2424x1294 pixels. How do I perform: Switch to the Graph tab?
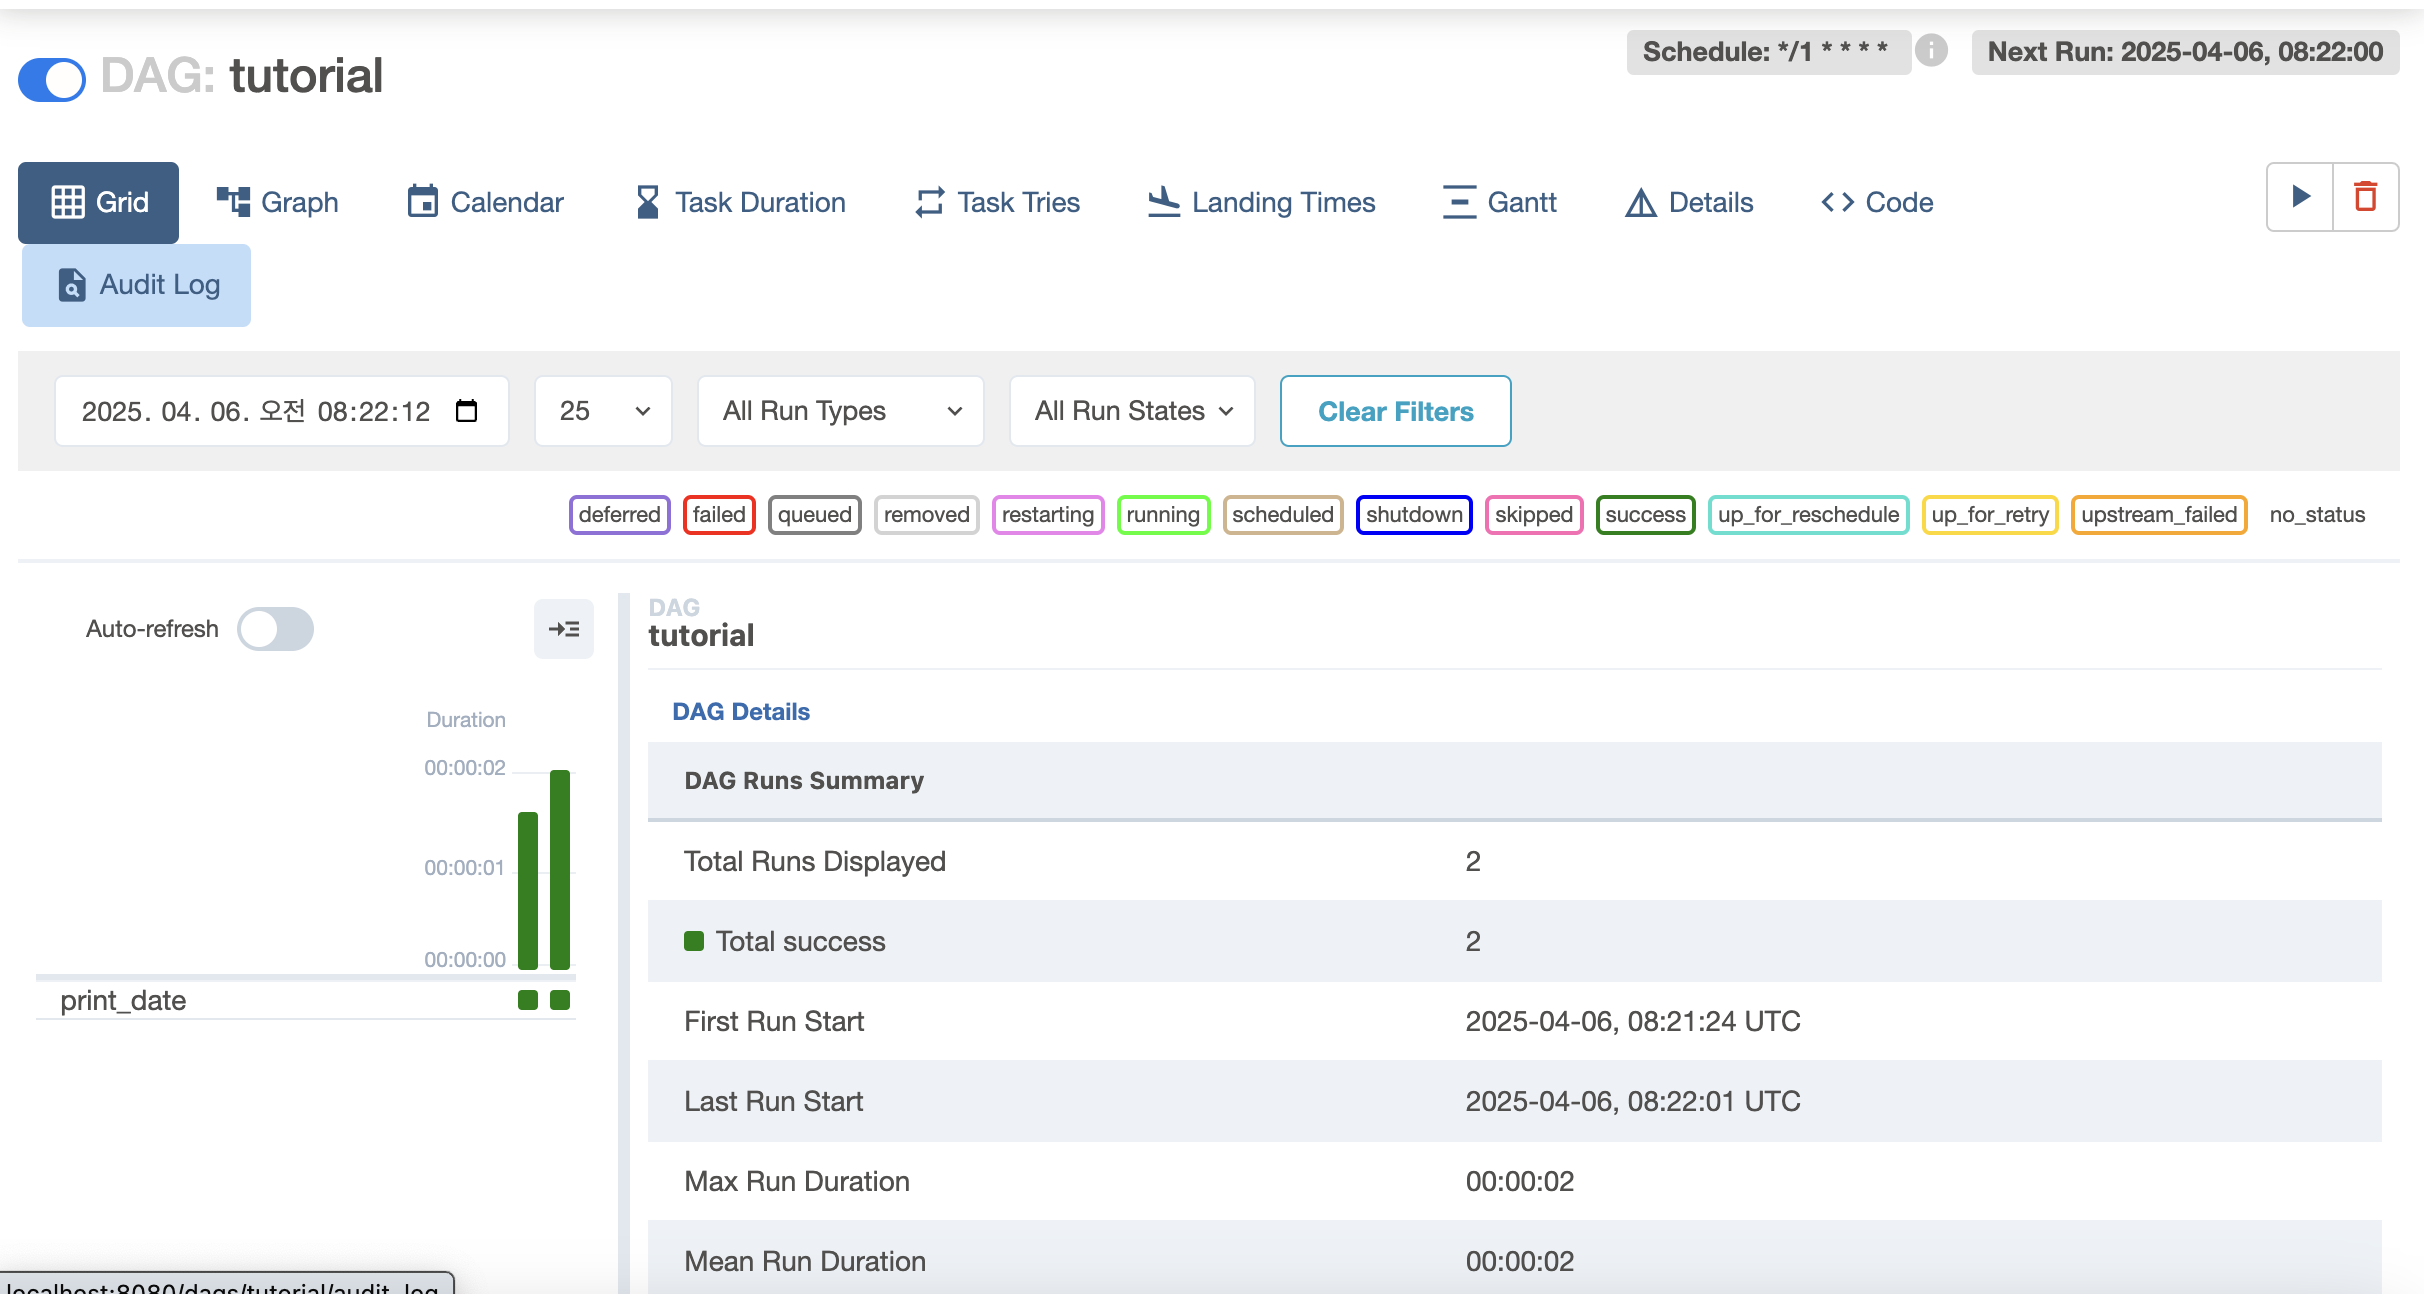pos(277,202)
